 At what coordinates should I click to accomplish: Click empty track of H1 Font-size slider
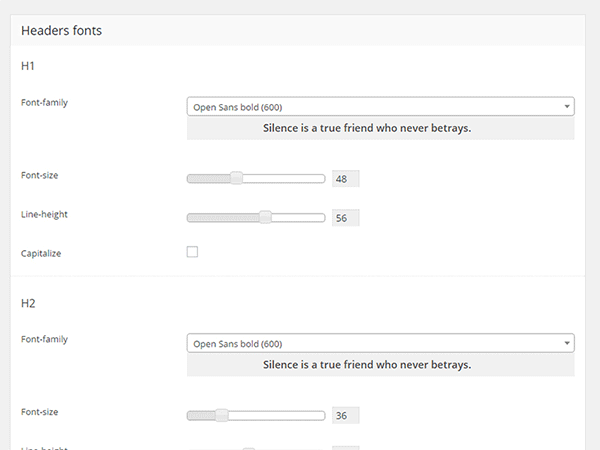click(284, 178)
